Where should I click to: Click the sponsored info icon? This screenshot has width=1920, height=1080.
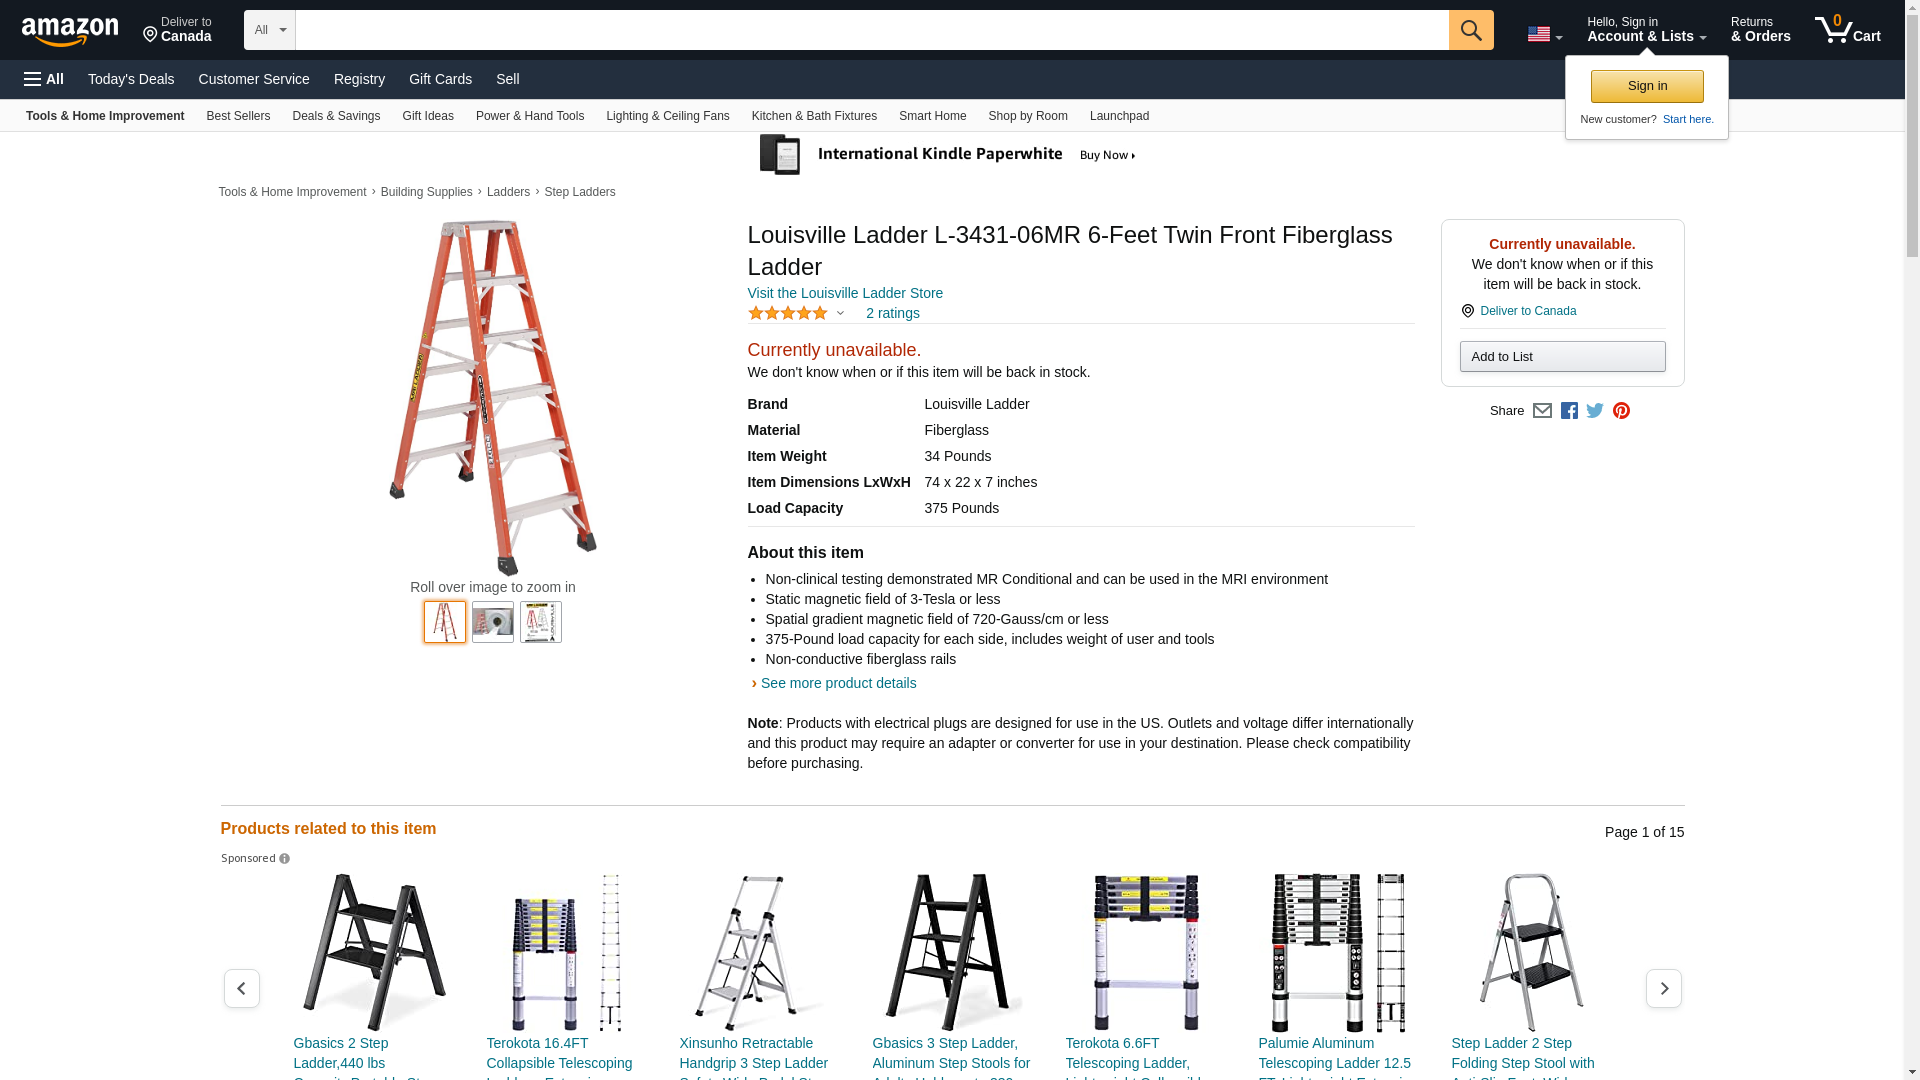[x=285, y=859]
